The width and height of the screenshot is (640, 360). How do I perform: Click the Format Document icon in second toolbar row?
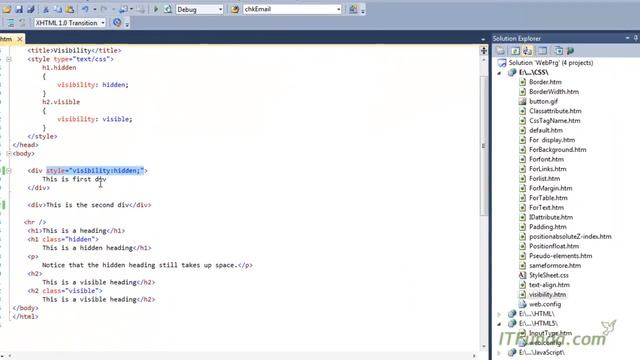coord(11,23)
